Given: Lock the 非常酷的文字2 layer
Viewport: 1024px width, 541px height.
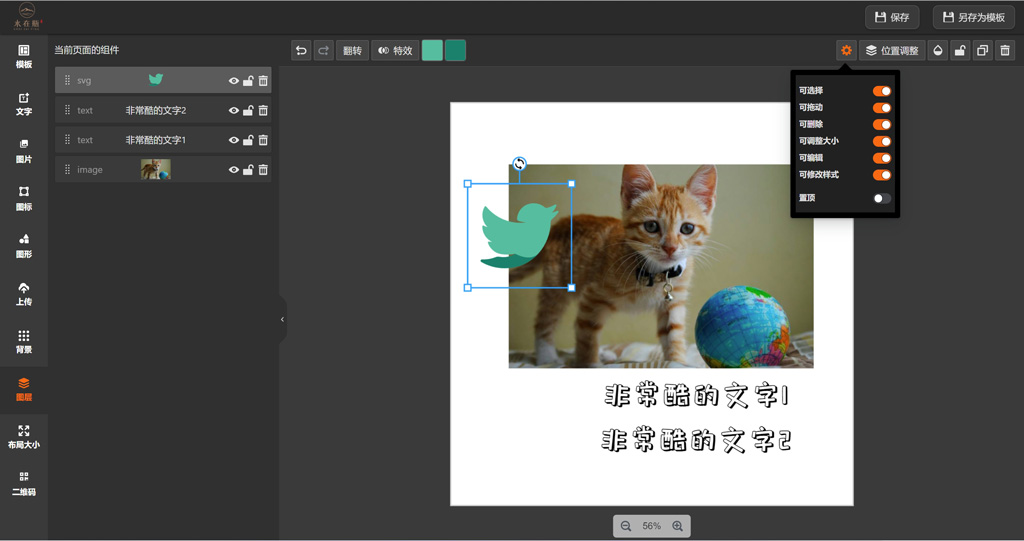Looking at the screenshot, I should coord(248,110).
